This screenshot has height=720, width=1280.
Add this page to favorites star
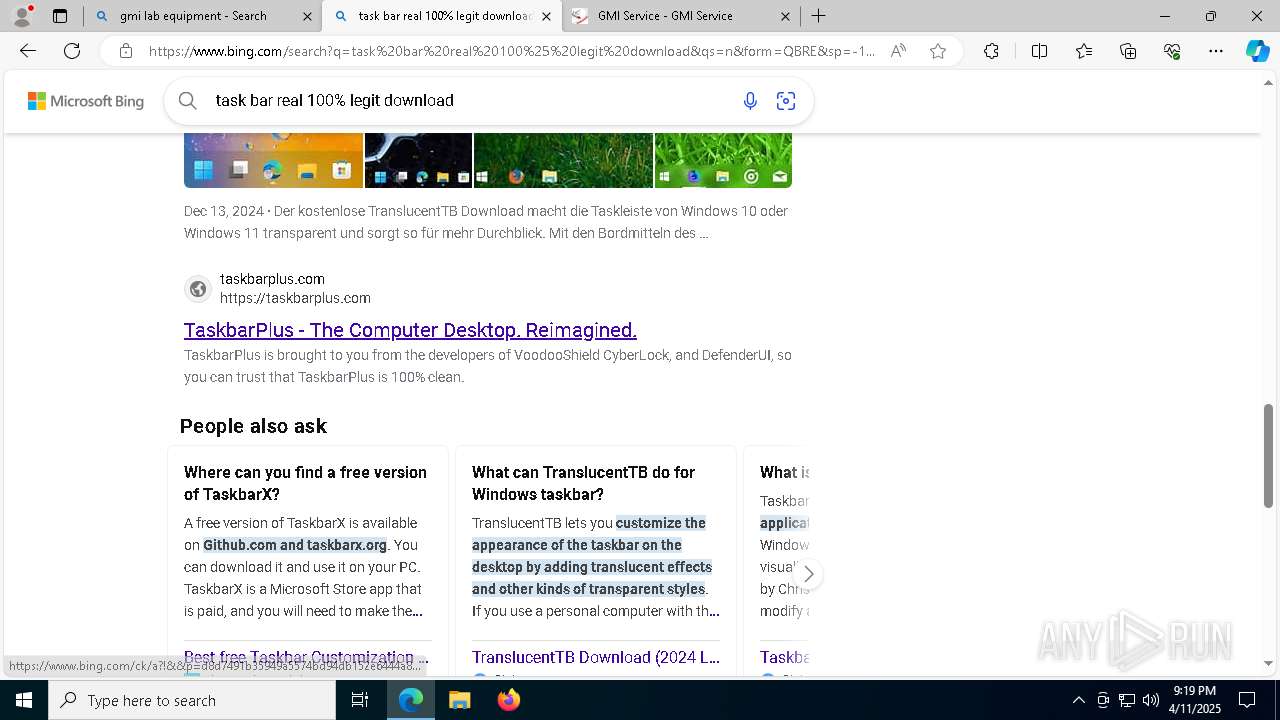pos(938,51)
